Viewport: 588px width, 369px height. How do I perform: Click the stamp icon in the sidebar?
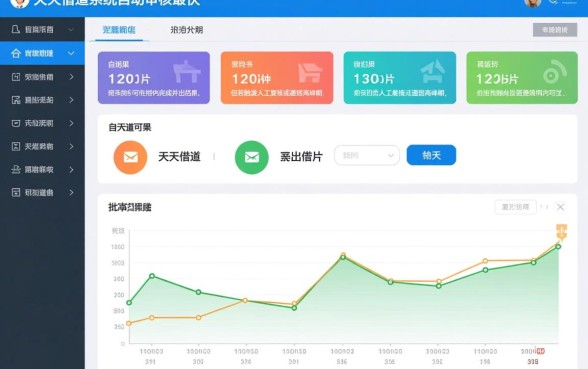[x=16, y=170]
